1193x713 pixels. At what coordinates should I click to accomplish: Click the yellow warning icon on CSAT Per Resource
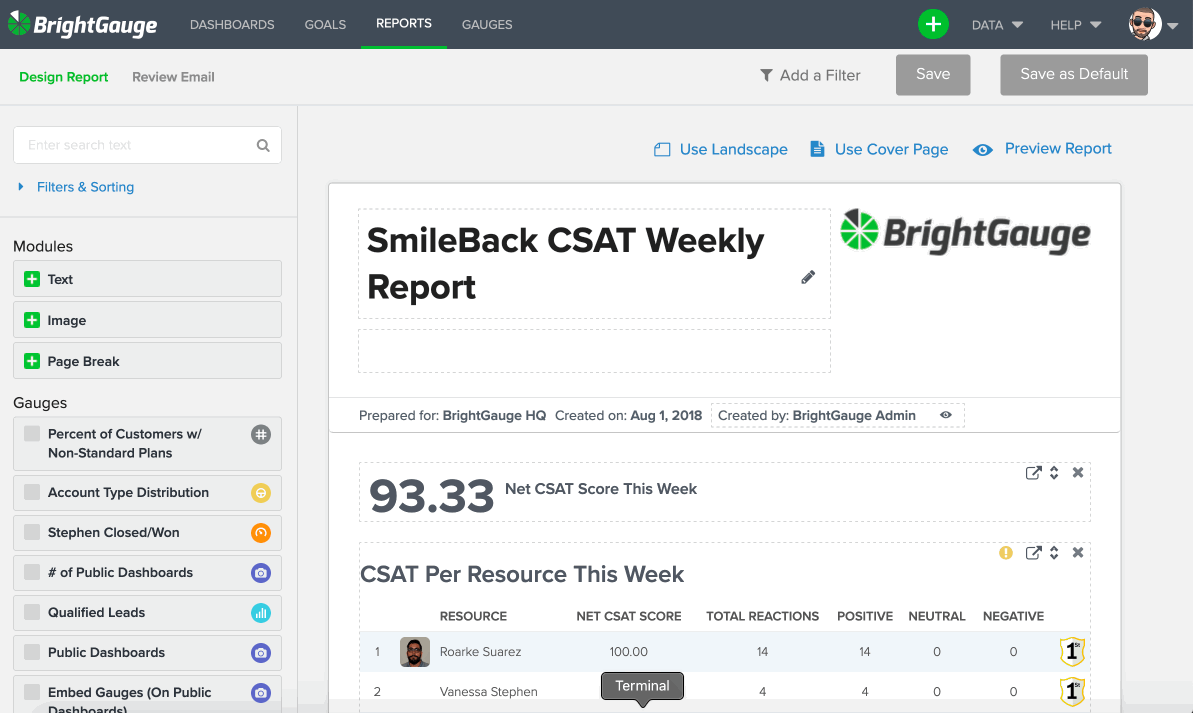1006,552
